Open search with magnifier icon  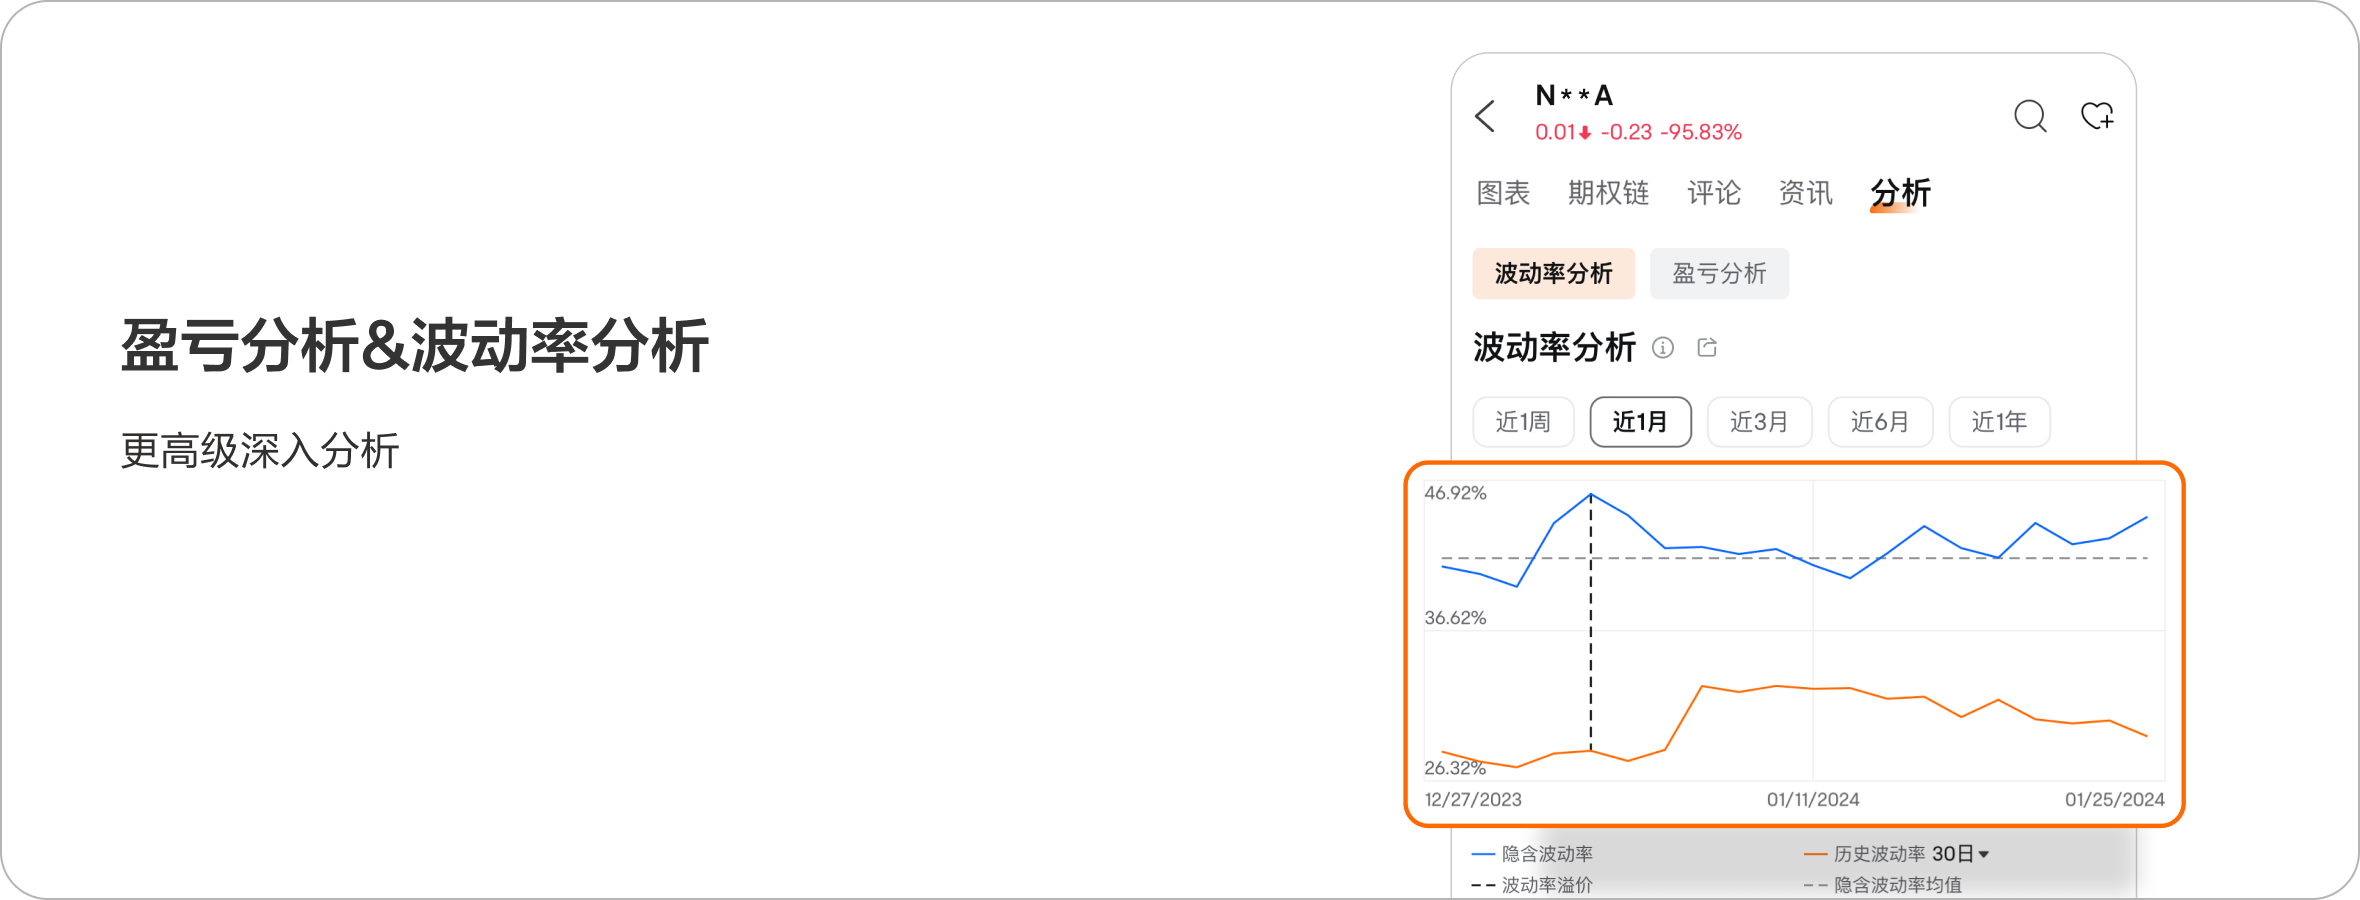(2029, 116)
